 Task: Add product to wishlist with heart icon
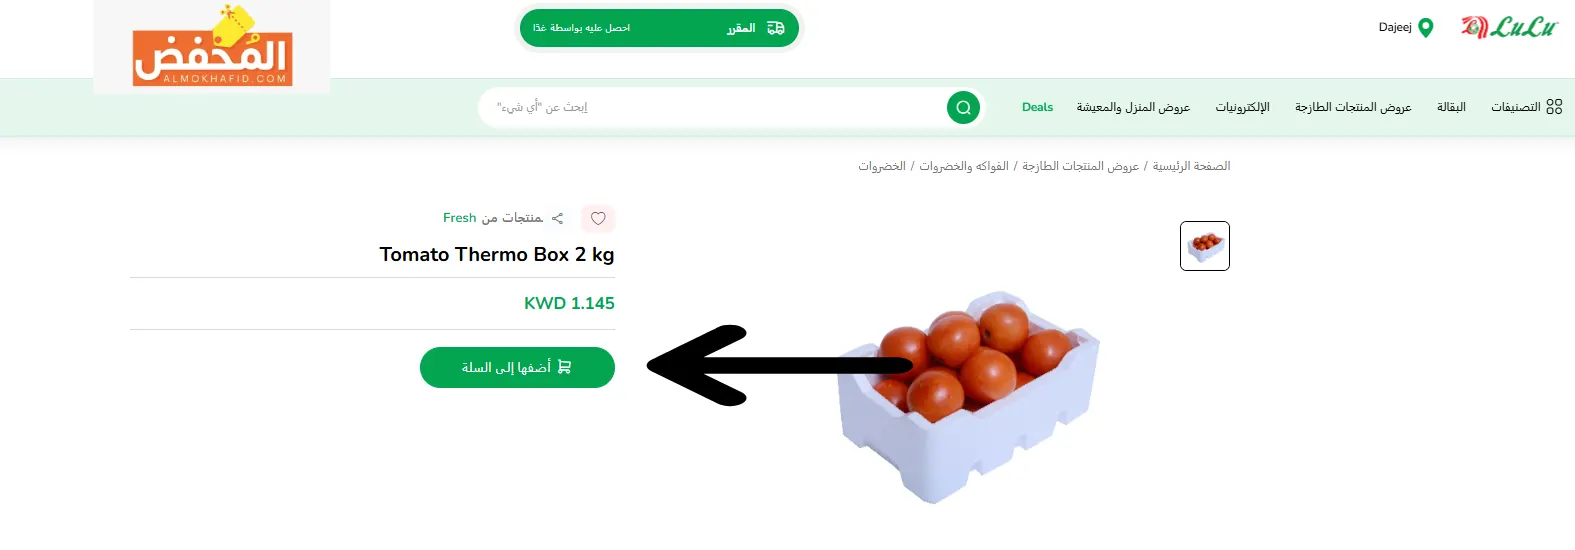click(598, 218)
